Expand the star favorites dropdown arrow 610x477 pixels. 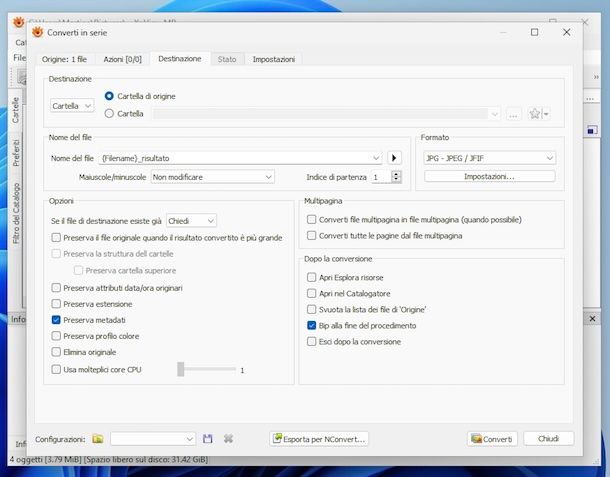point(546,114)
